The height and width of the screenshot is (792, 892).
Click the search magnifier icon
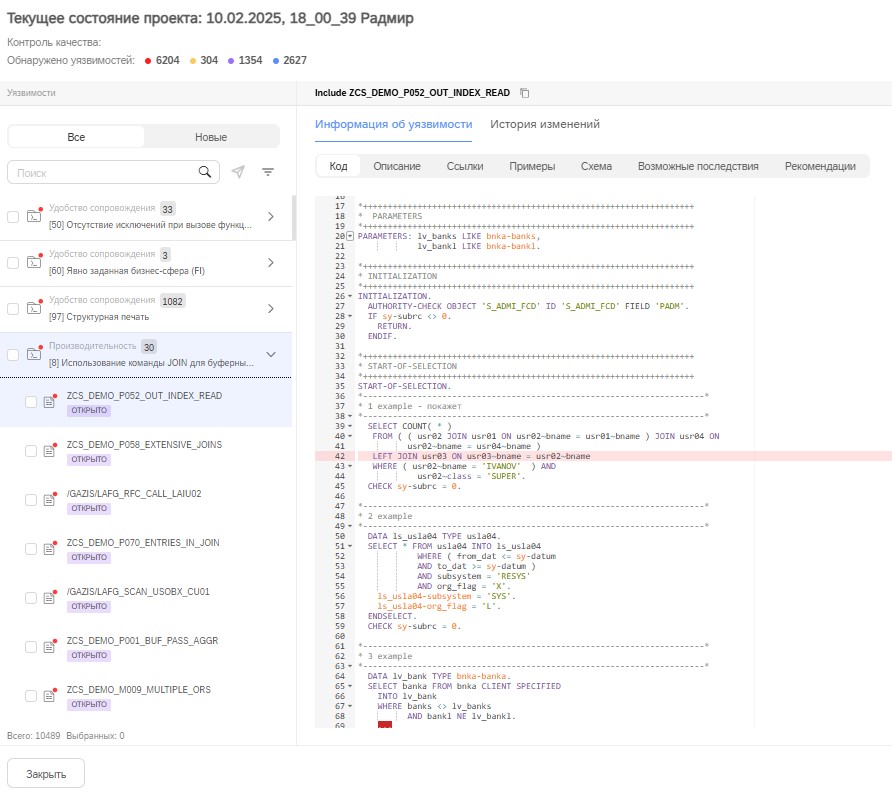[204, 172]
